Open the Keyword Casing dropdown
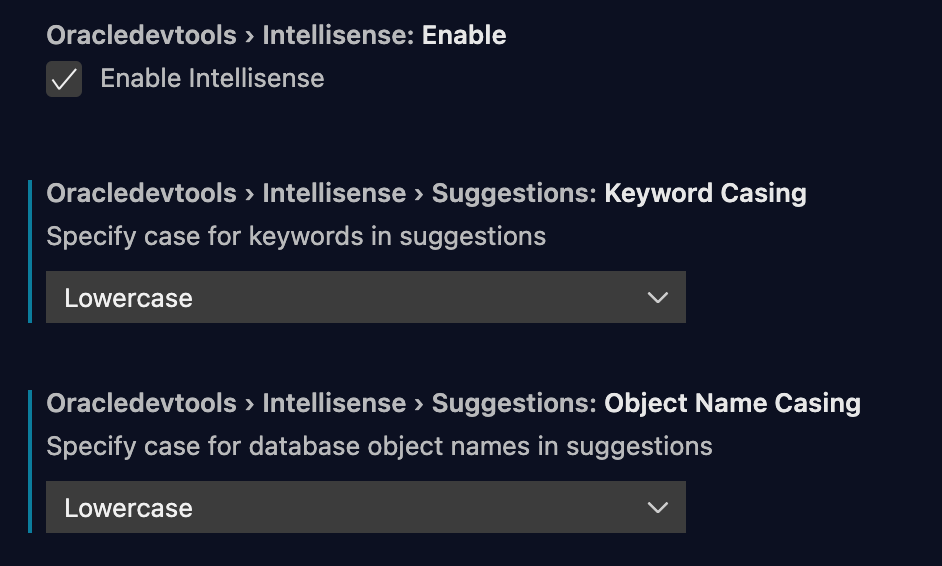Viewport: 942px width, 566px height. tap(366, 297)
